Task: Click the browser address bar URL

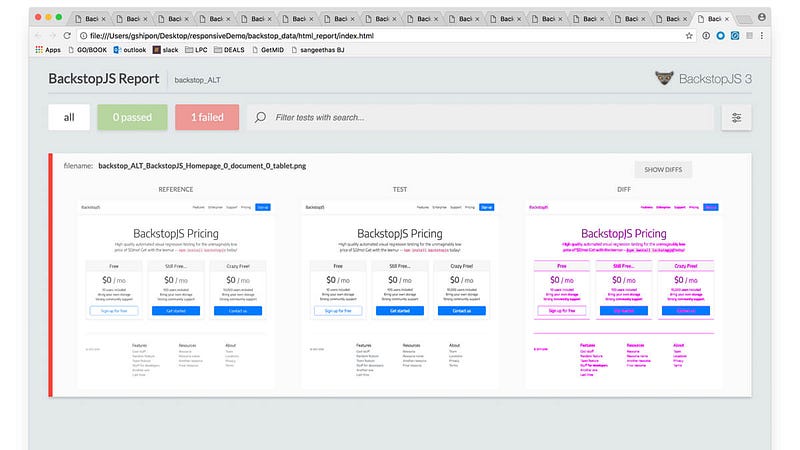Action: (x=232, y=36)
